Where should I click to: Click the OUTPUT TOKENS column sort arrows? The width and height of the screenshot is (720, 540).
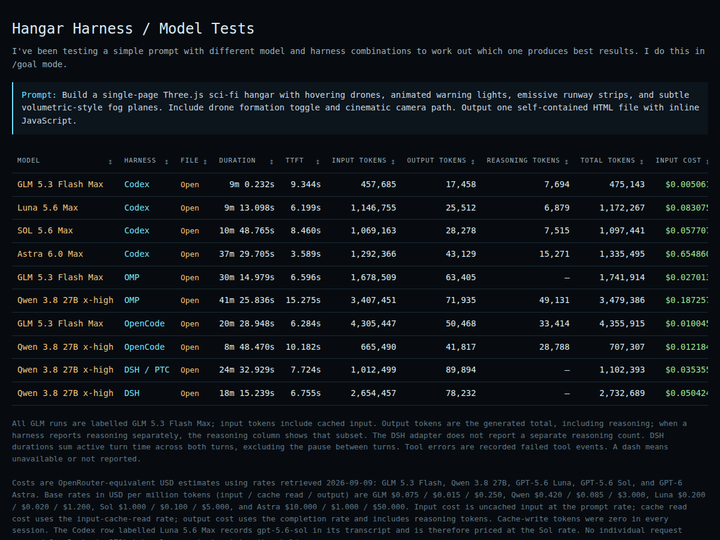pos(472,161)
